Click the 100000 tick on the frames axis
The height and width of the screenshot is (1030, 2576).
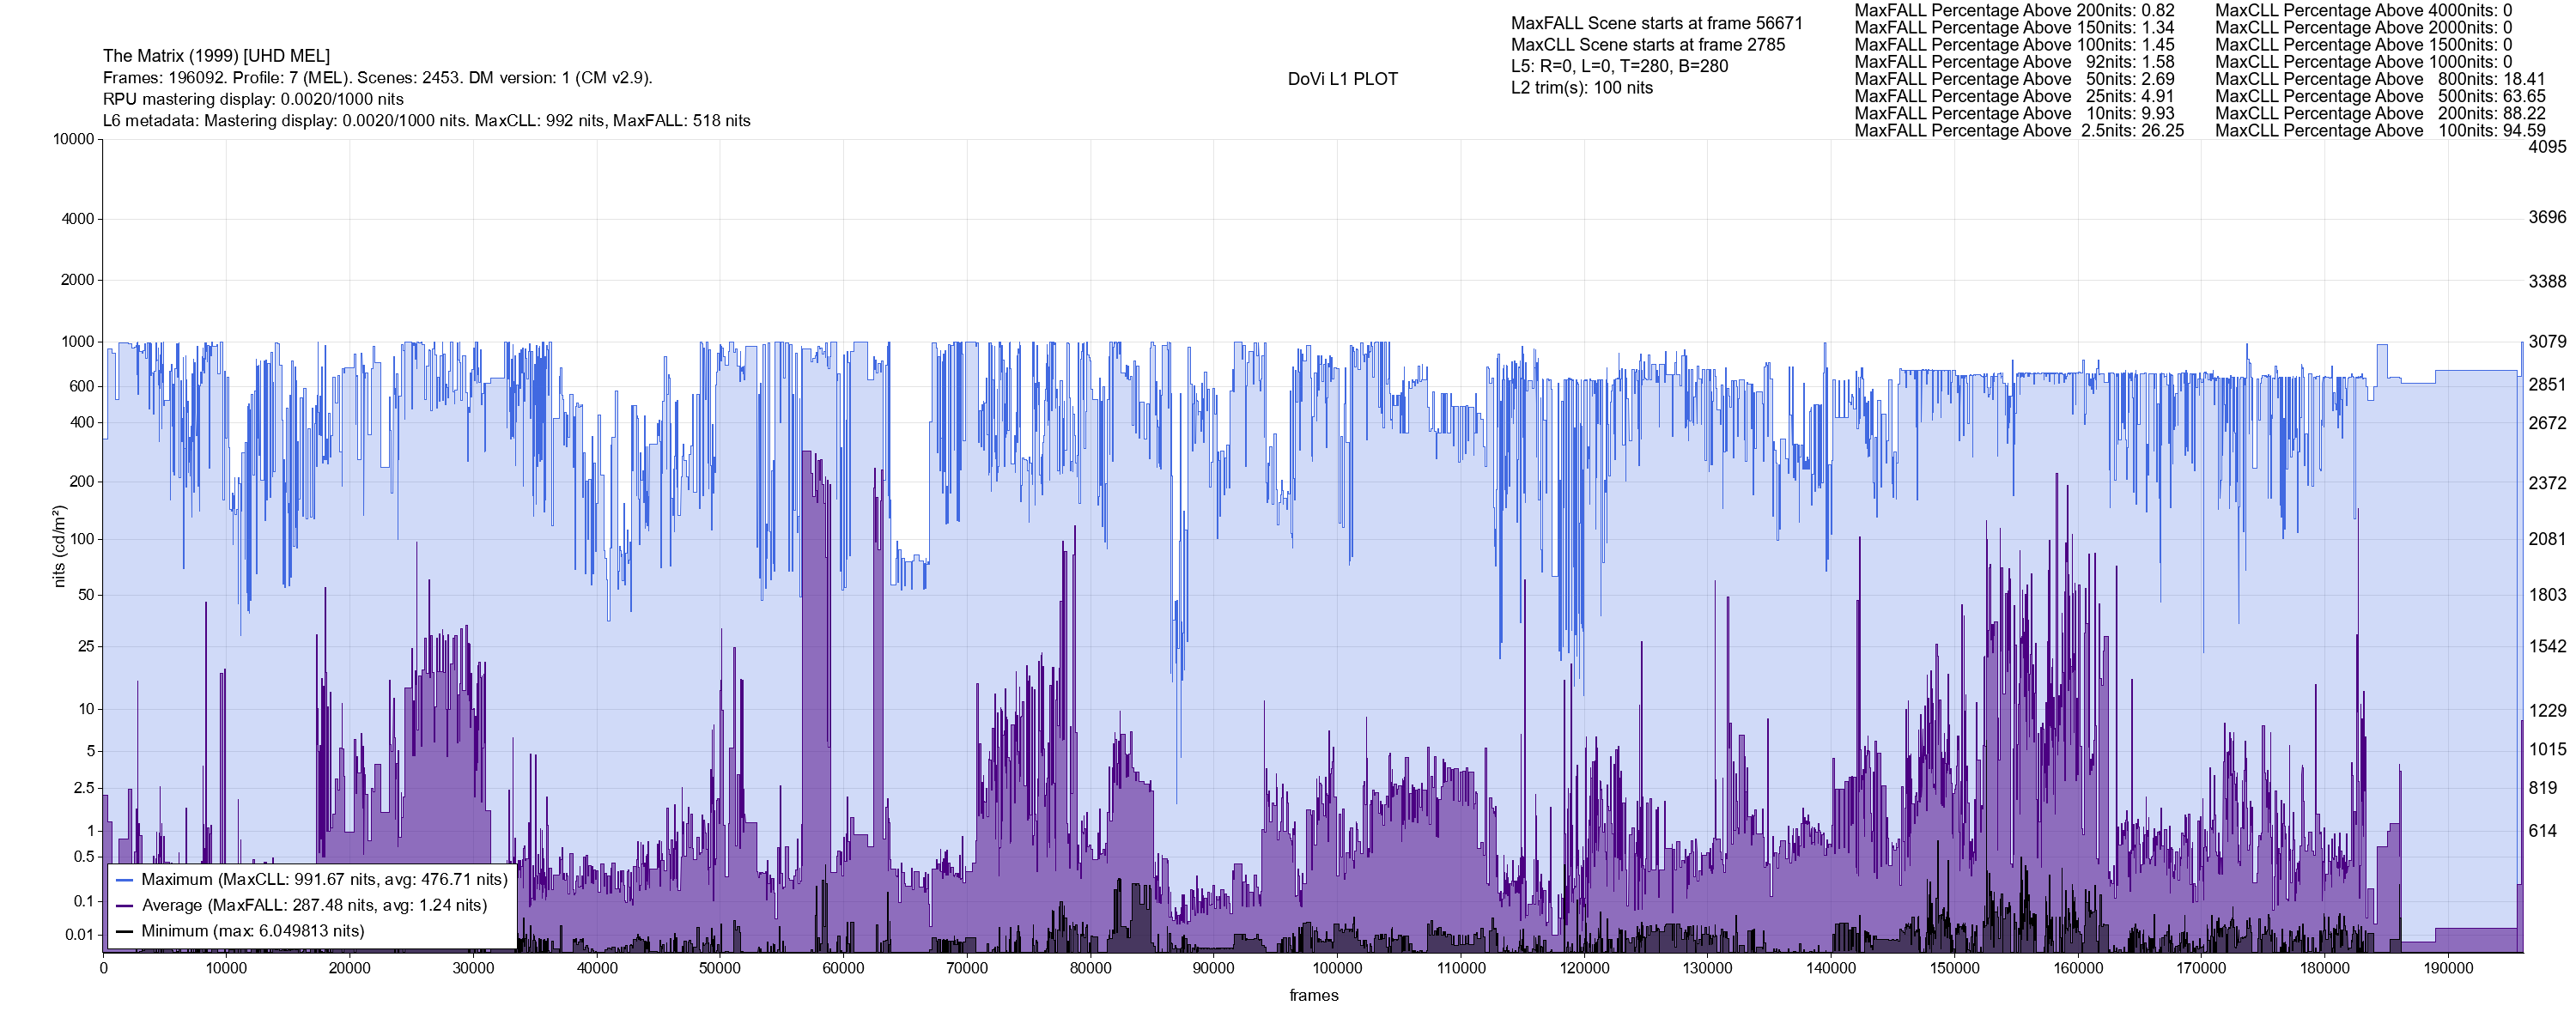1337,968
